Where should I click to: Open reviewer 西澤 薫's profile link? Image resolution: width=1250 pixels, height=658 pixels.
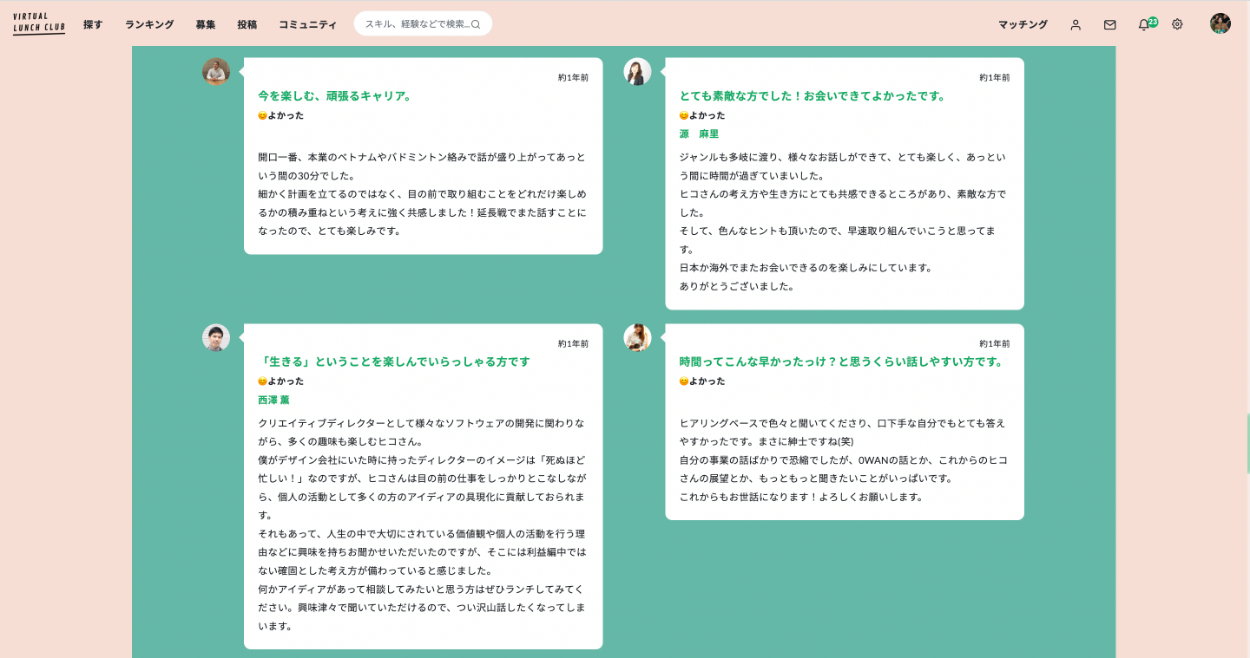[x=274, y=400]
